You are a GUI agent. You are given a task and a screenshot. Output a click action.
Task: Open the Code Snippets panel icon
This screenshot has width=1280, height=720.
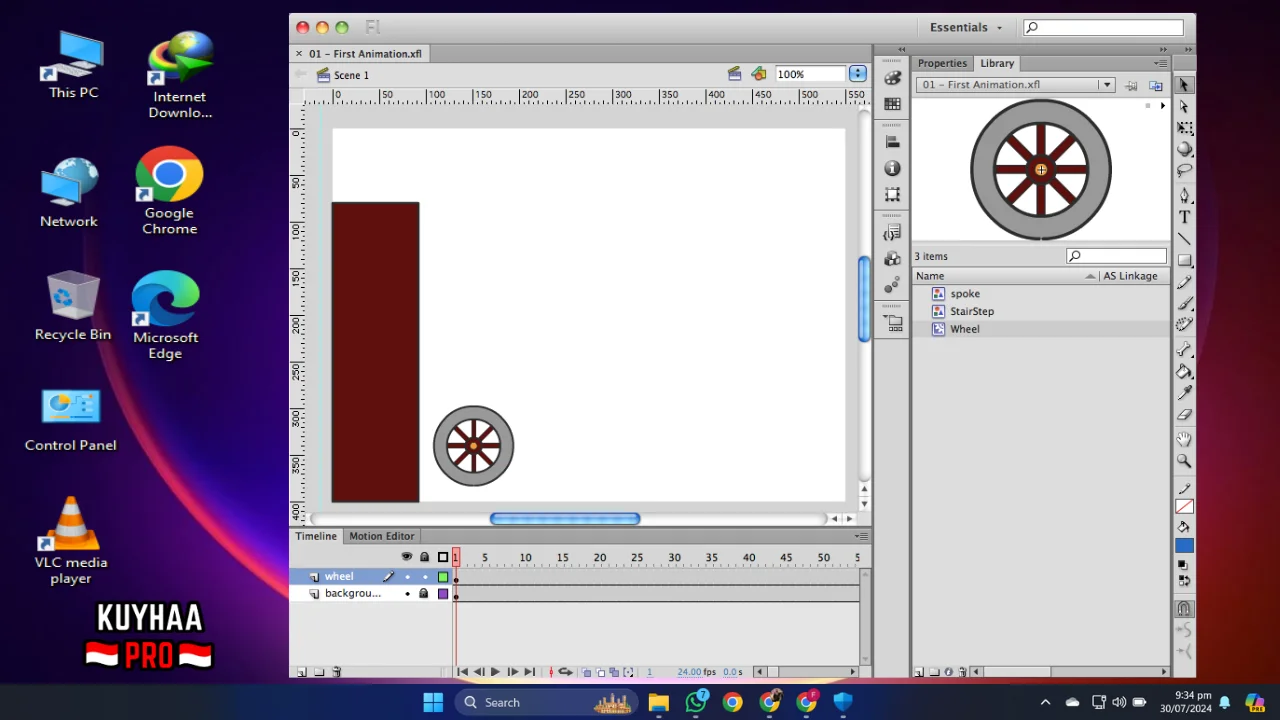coord(892,233)
